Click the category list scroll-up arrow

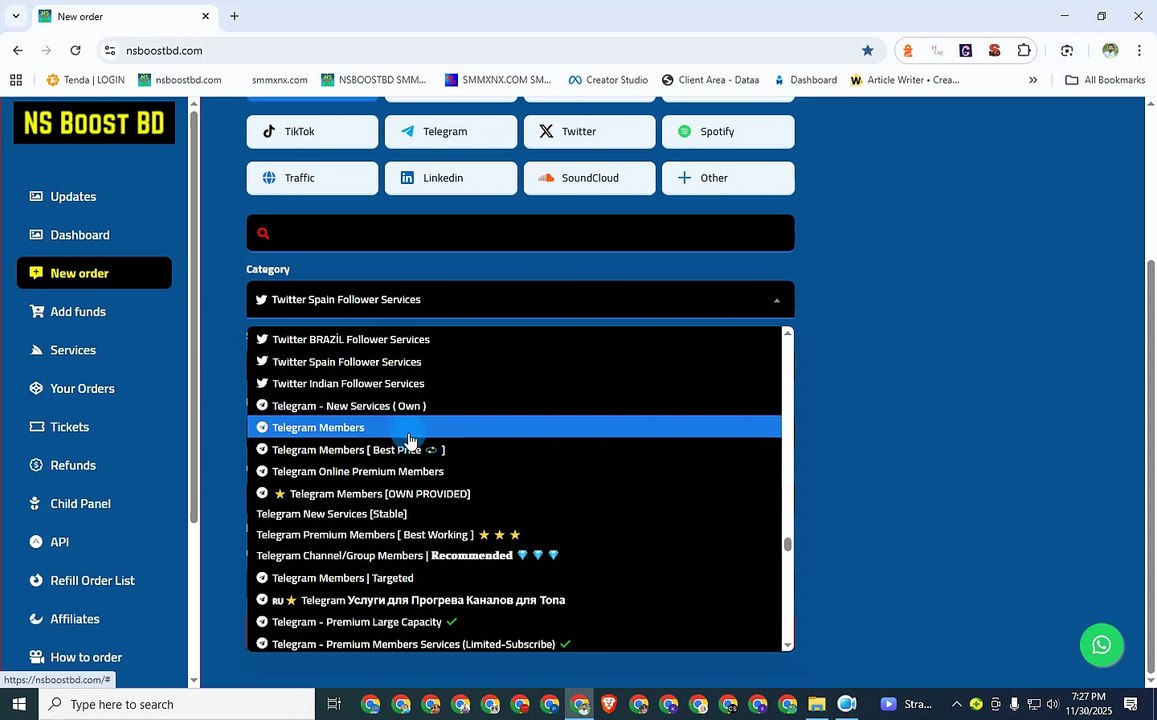pos(787,333)
